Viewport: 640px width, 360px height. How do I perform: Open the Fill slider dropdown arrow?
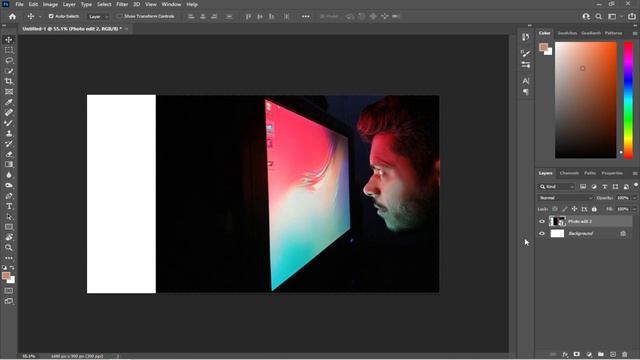[634, 209]
